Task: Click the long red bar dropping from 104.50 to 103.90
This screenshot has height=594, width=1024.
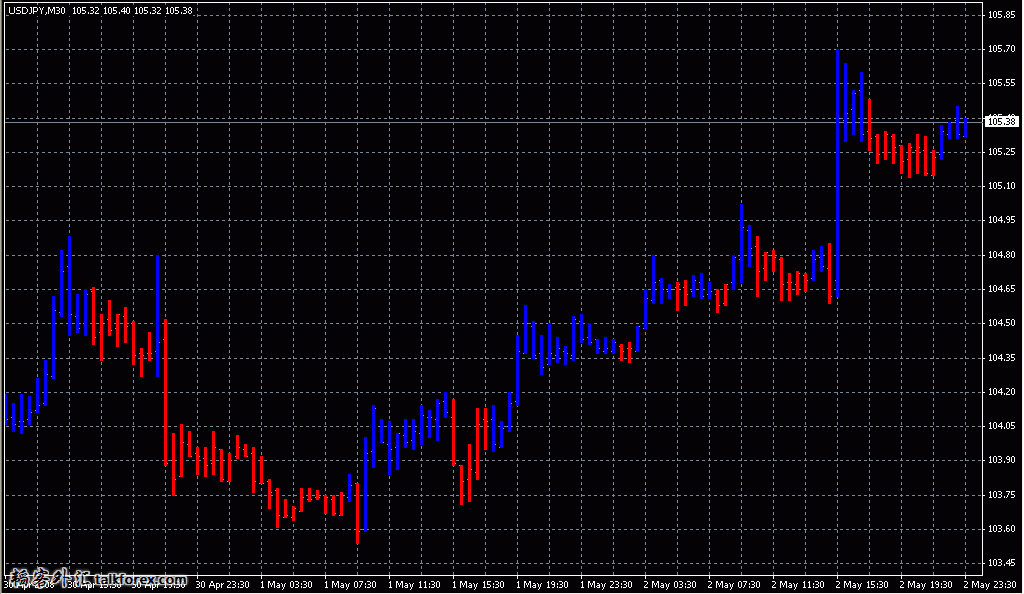Action: (165, 392)
